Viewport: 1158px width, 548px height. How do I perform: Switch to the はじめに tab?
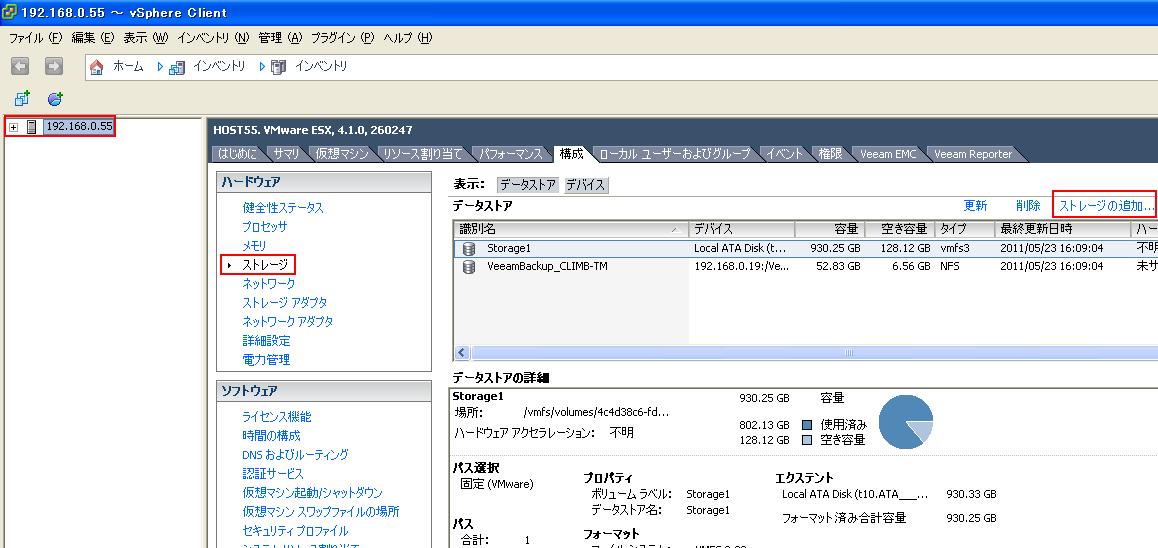[237, 154]
